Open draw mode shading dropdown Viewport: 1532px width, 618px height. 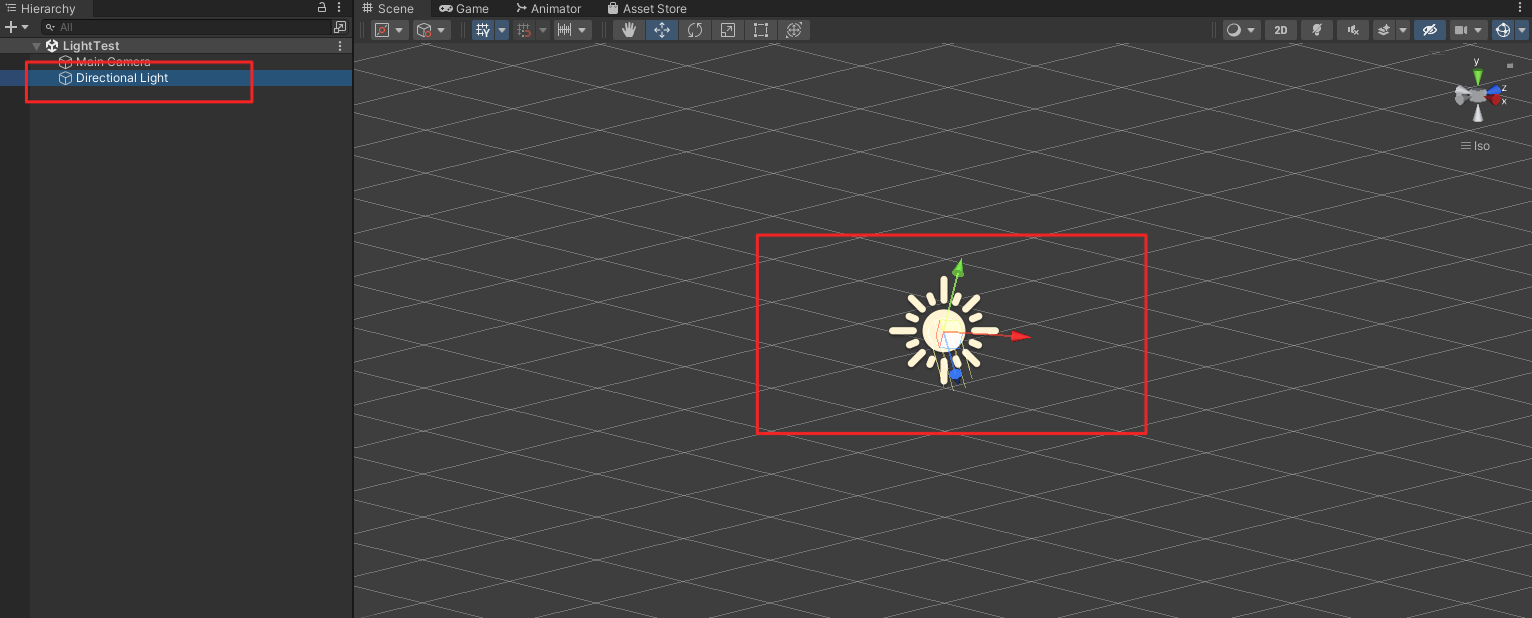coord(1241,30)
